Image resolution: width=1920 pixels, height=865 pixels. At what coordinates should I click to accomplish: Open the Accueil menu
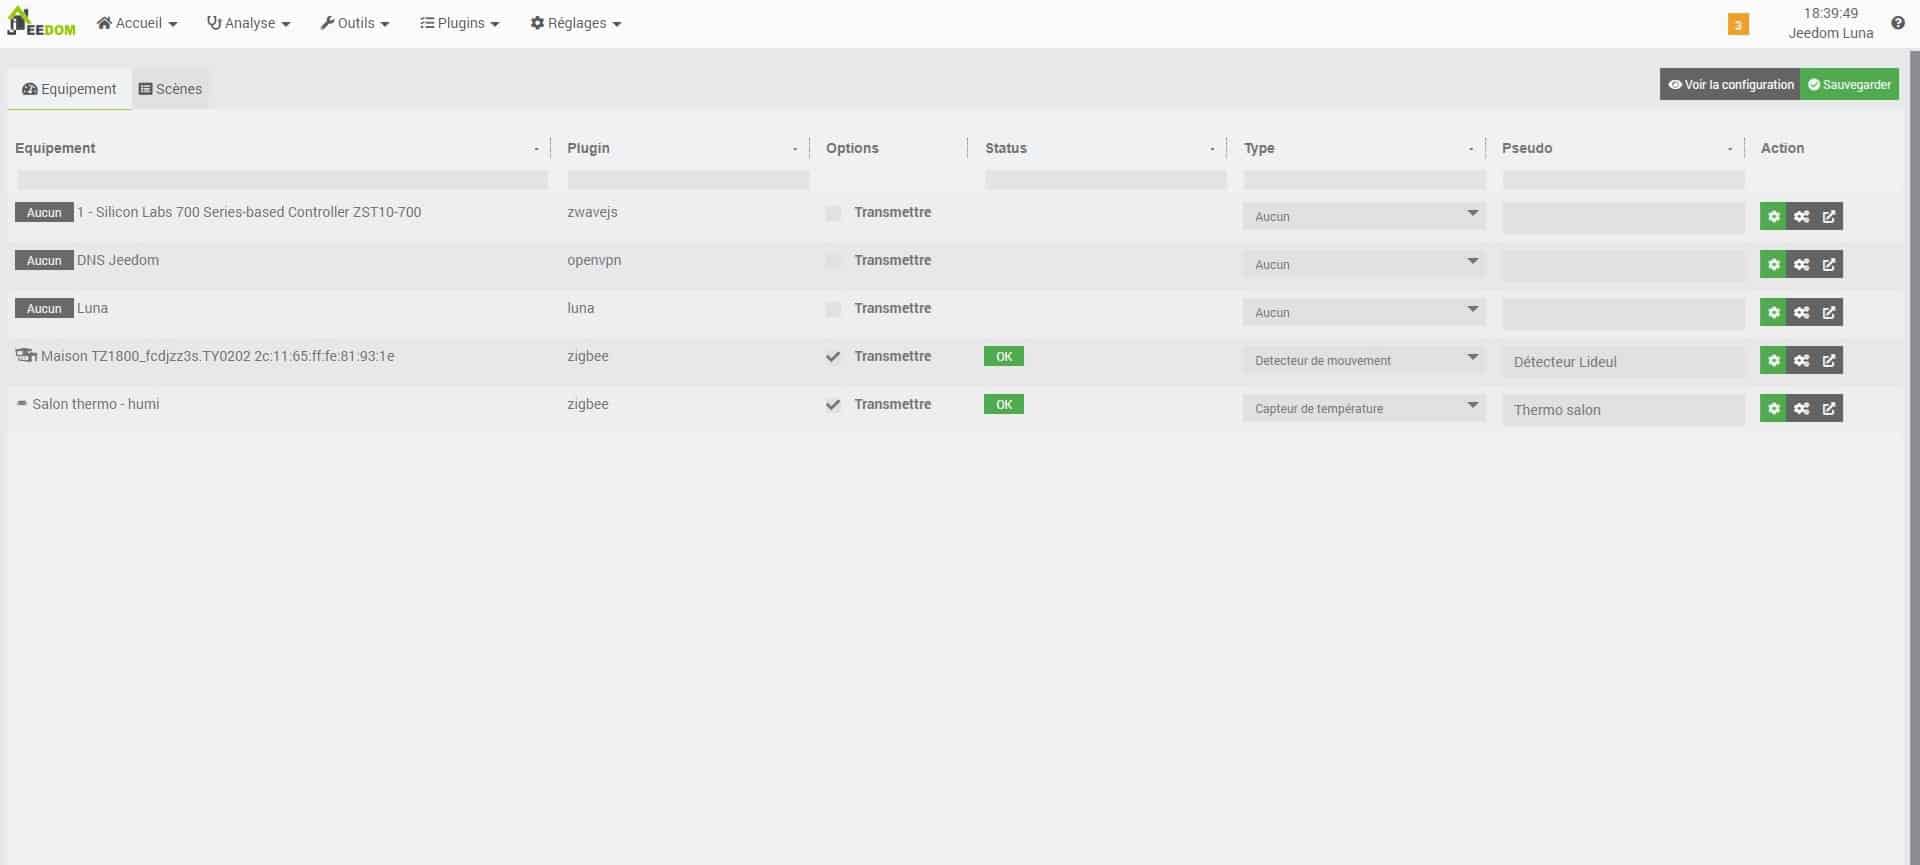pos(137,23)
